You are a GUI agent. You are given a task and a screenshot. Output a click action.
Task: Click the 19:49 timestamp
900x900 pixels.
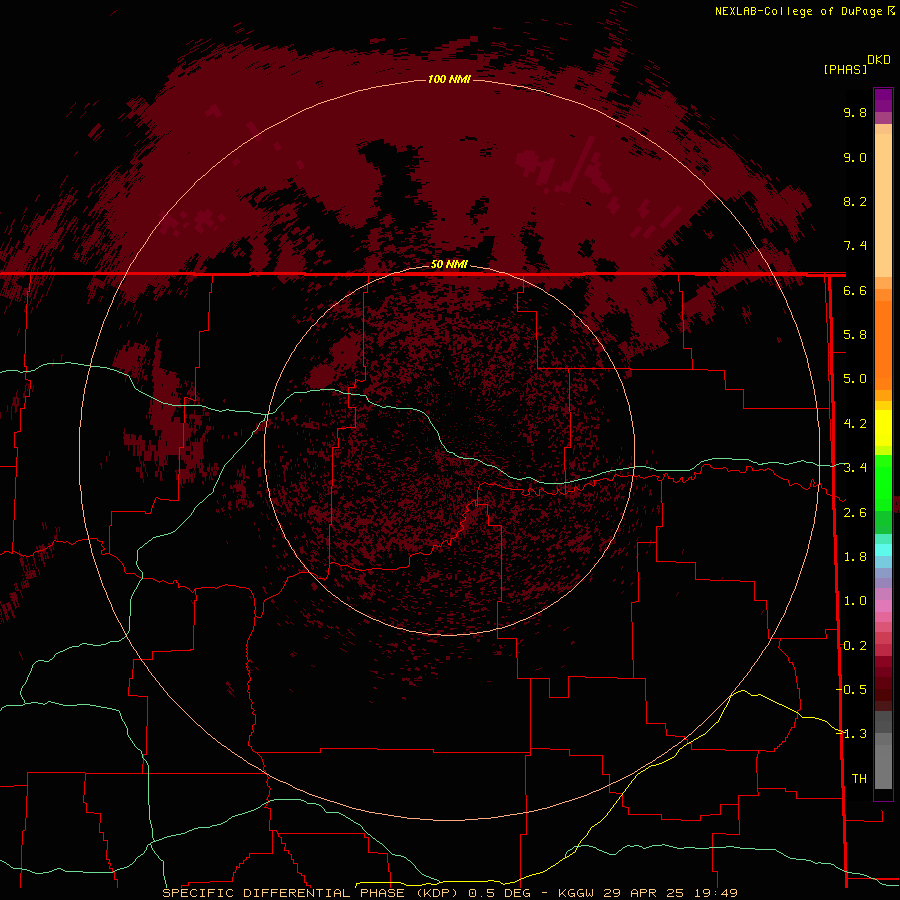(716, 893)
